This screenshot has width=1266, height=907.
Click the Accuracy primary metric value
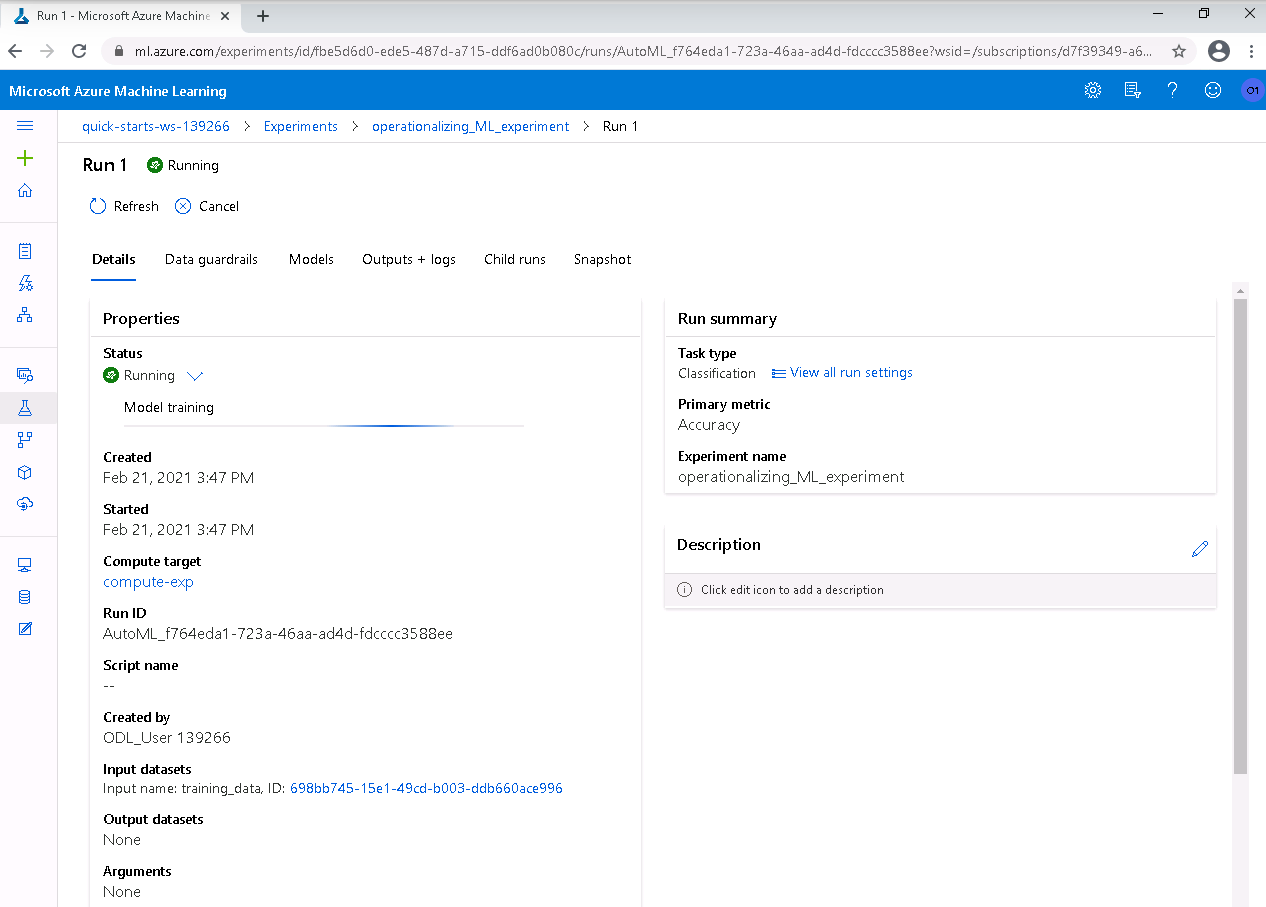point(709,424)
